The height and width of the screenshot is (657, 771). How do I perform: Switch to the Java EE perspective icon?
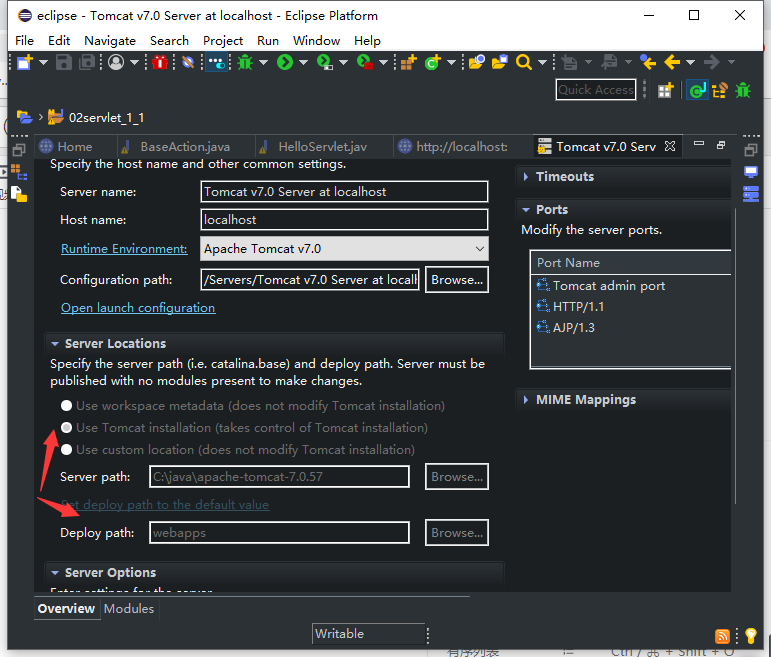pyautogui.click(x=697, y=90)
